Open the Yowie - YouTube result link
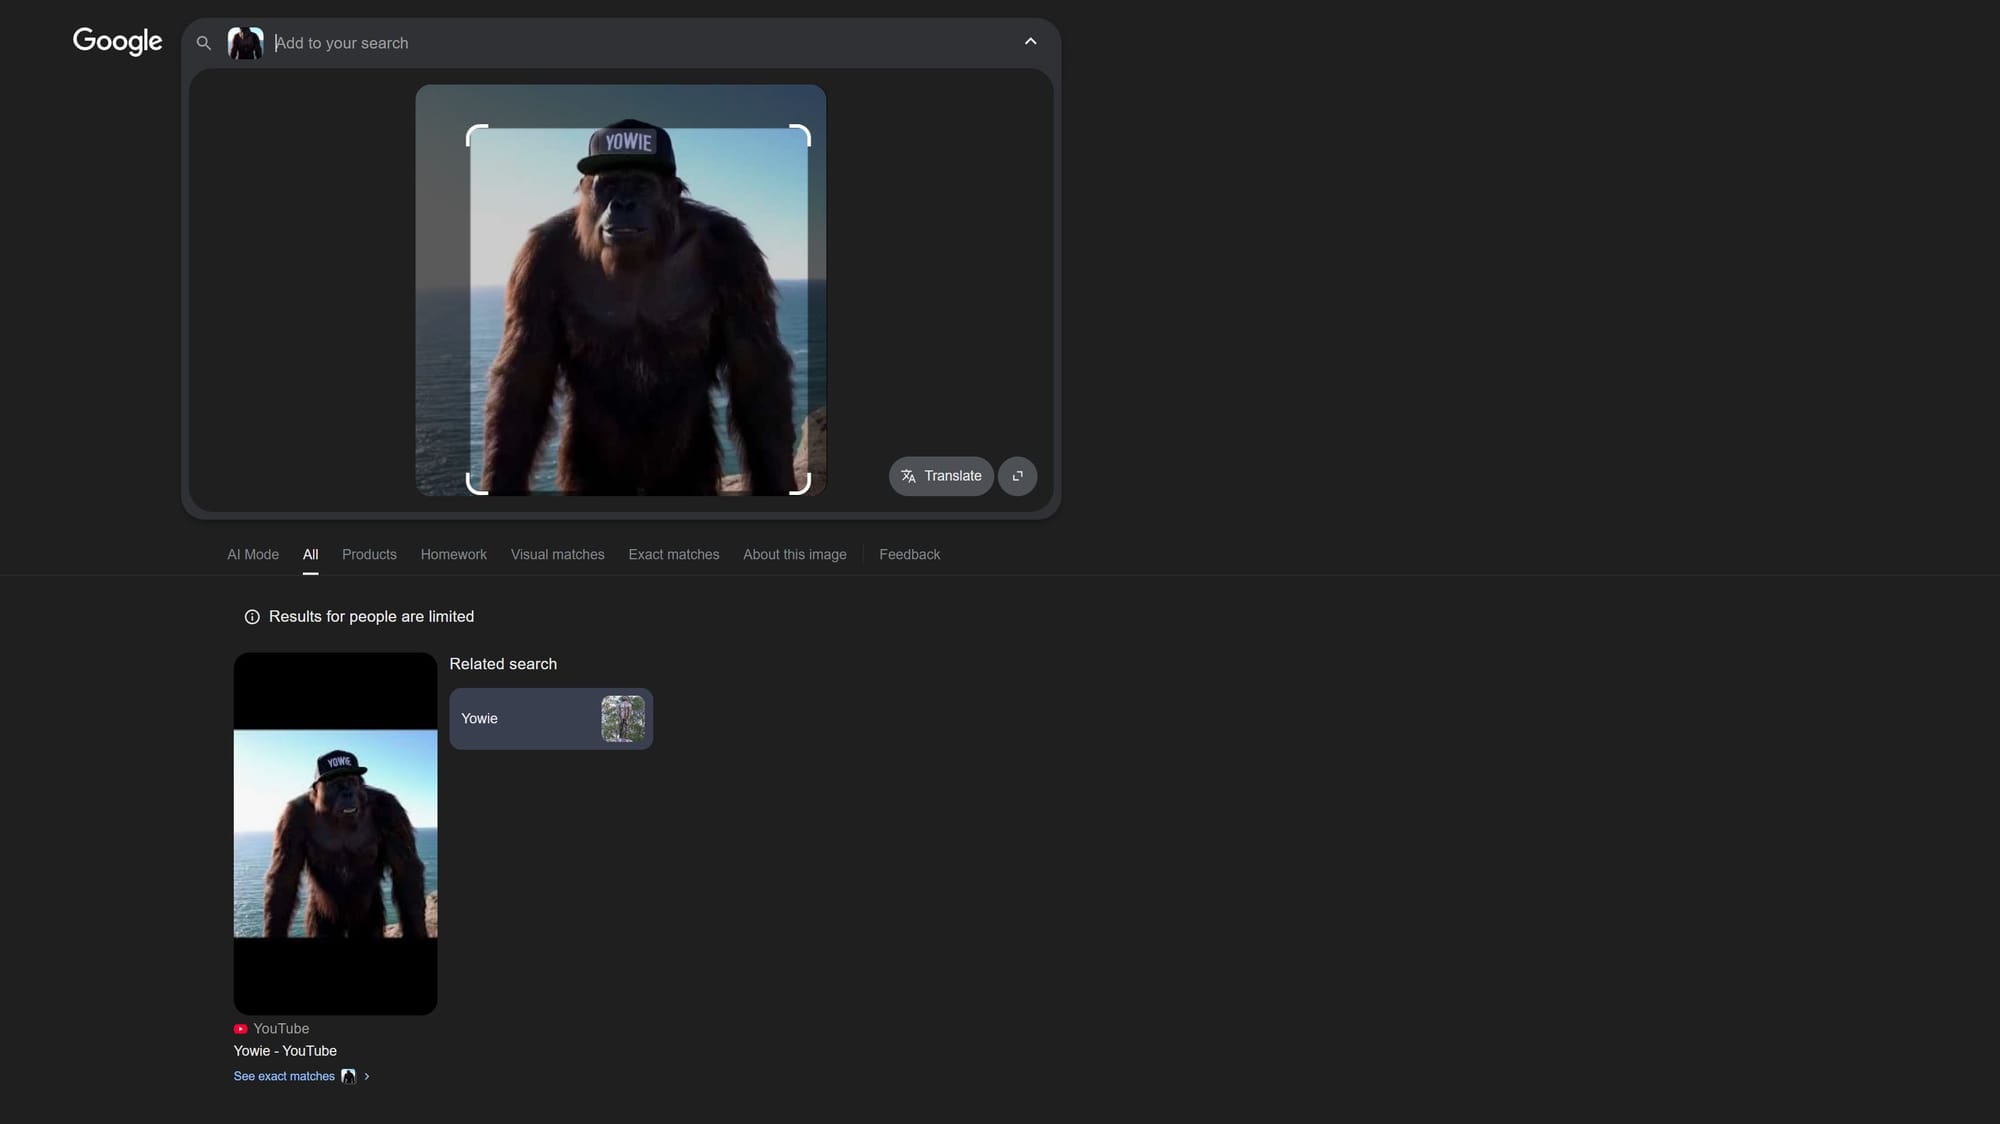This screenshot has height=1124, width=2000. coord(284,1051)
